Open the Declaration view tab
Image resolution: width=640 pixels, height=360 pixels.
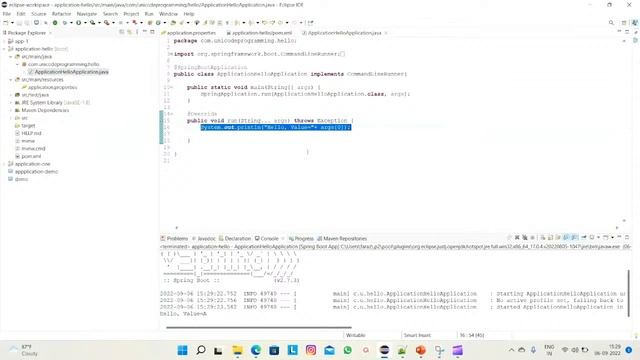coord(235,238)
